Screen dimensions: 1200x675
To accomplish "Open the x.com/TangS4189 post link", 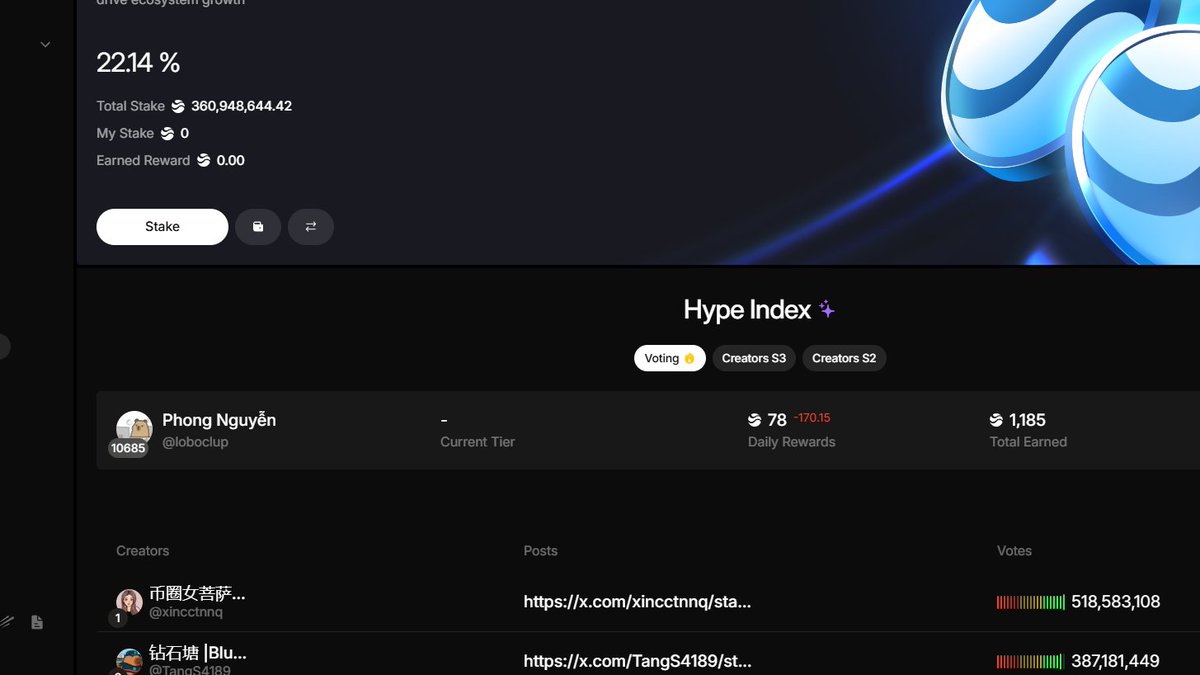I will (x=637, y=661).
